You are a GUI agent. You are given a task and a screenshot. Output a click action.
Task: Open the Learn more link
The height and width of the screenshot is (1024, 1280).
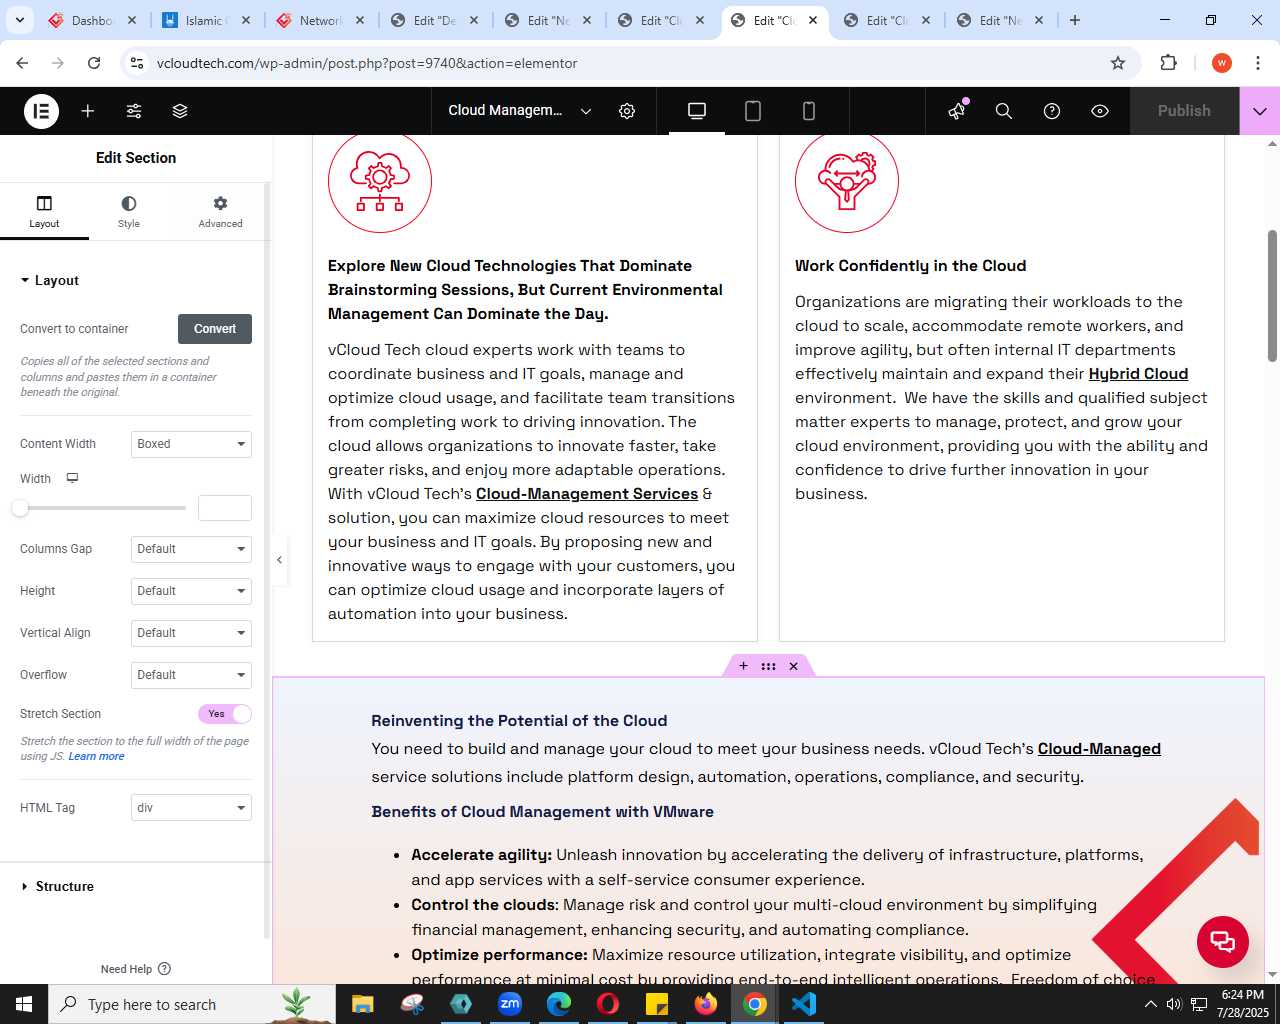pyautogui.click(x=96, y=757)
